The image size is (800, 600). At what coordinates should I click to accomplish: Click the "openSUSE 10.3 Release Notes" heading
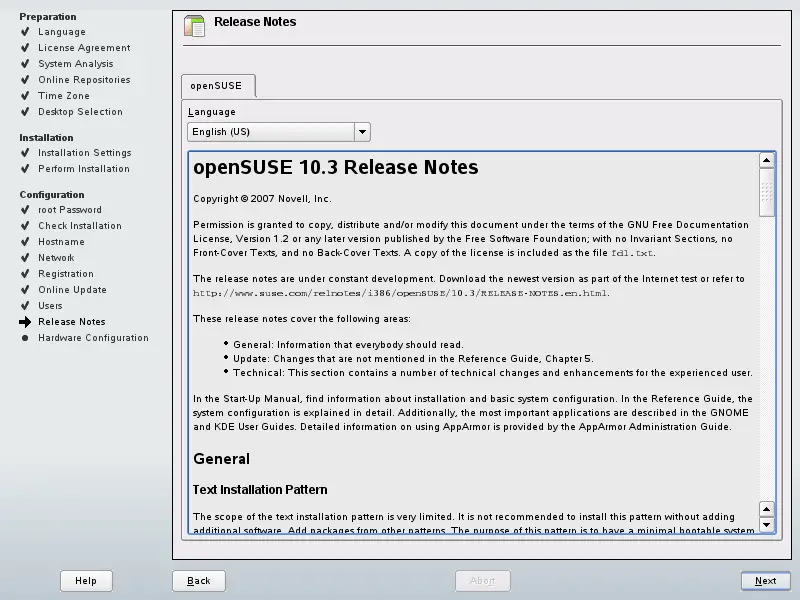coord(336,167)
